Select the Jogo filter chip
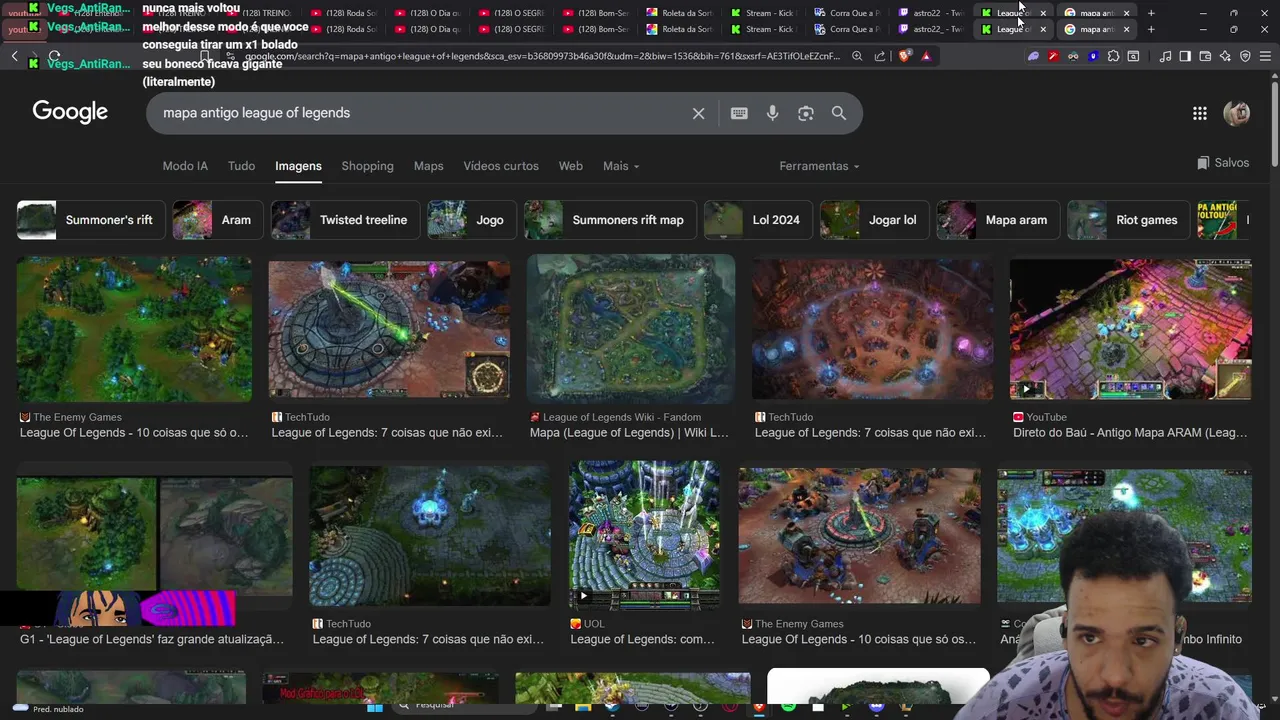The image size is (1280, 720). [471, 220]
